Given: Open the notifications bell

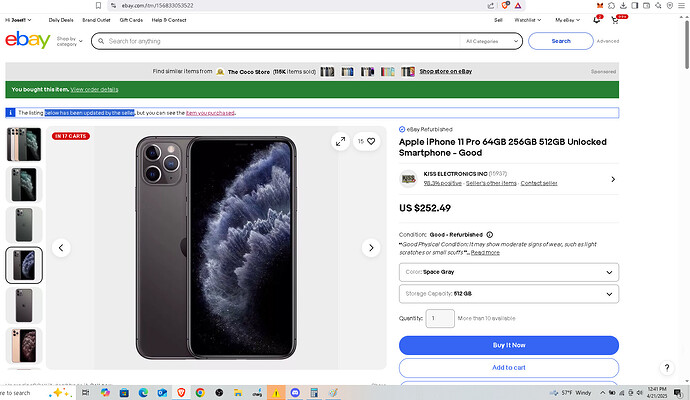Looking at the screenshot, I should (597, 20).
